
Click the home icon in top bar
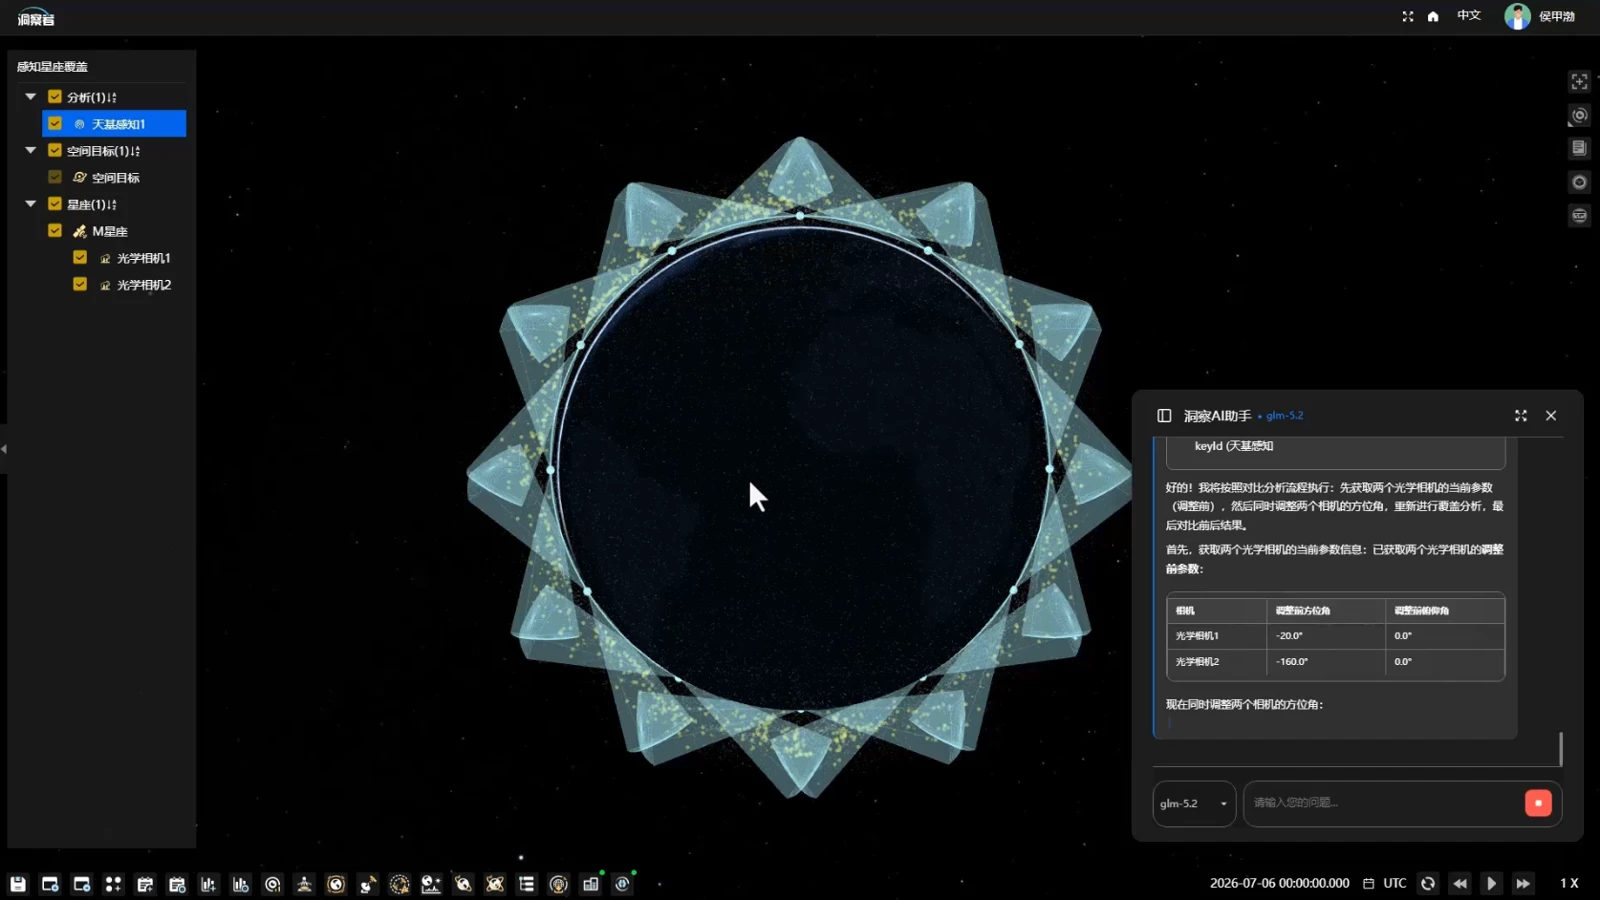(x=1433, y=16)
